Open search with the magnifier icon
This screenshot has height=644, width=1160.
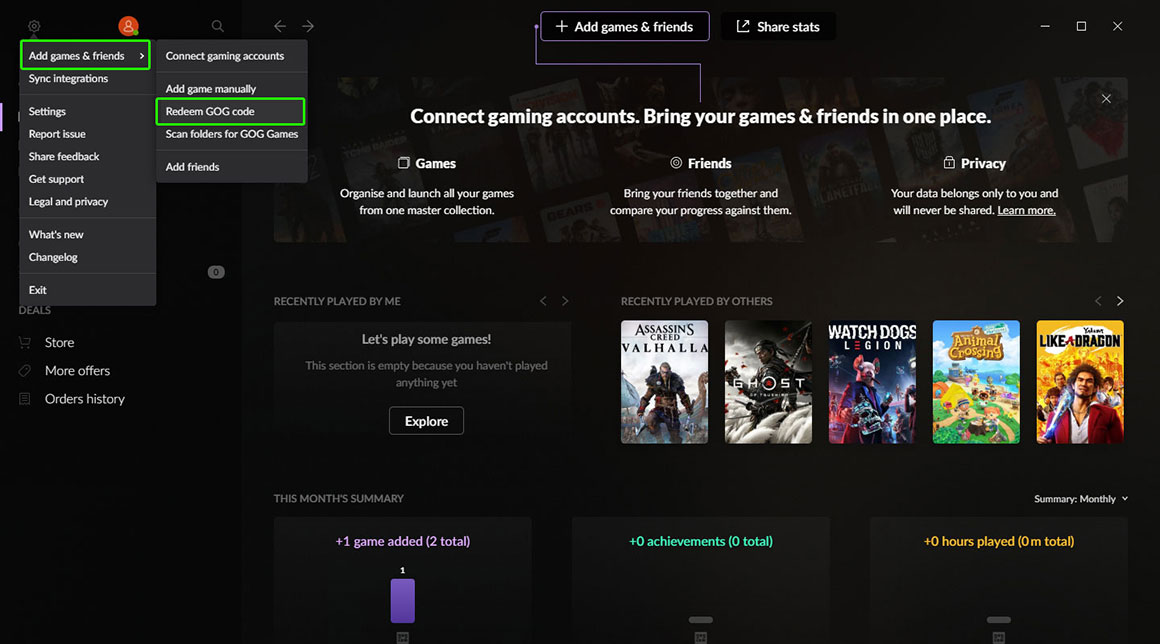216,25
